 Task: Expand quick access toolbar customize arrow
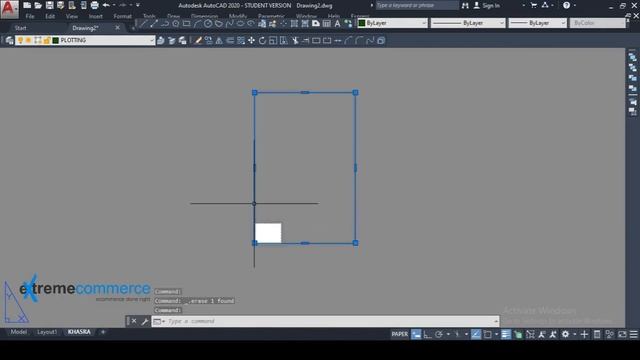pos(138,5)
